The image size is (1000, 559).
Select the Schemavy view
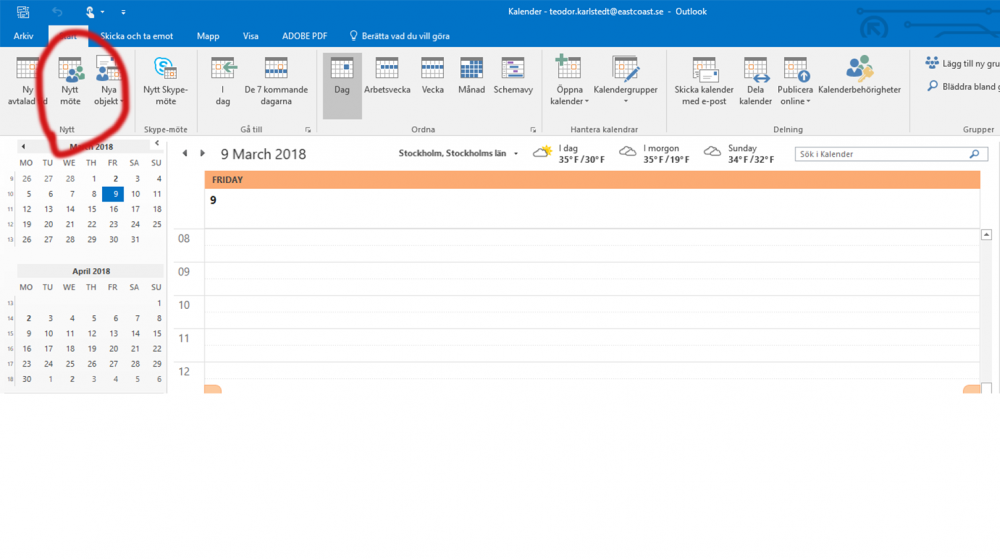[x=513, y=76]
